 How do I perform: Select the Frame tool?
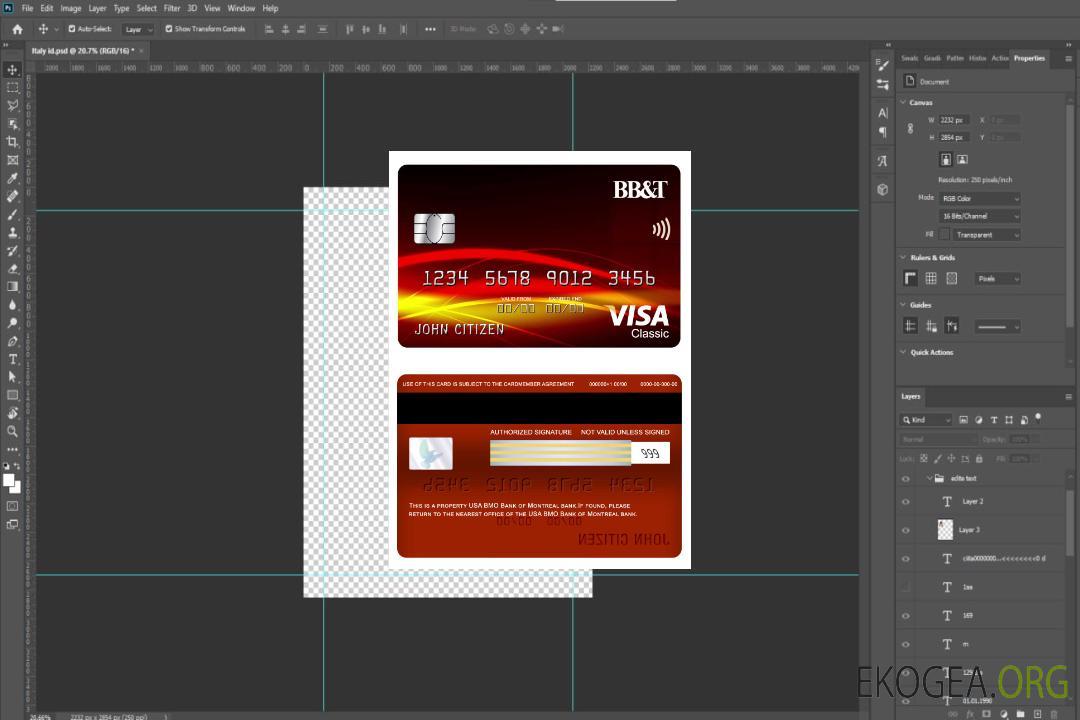[12, 160]
